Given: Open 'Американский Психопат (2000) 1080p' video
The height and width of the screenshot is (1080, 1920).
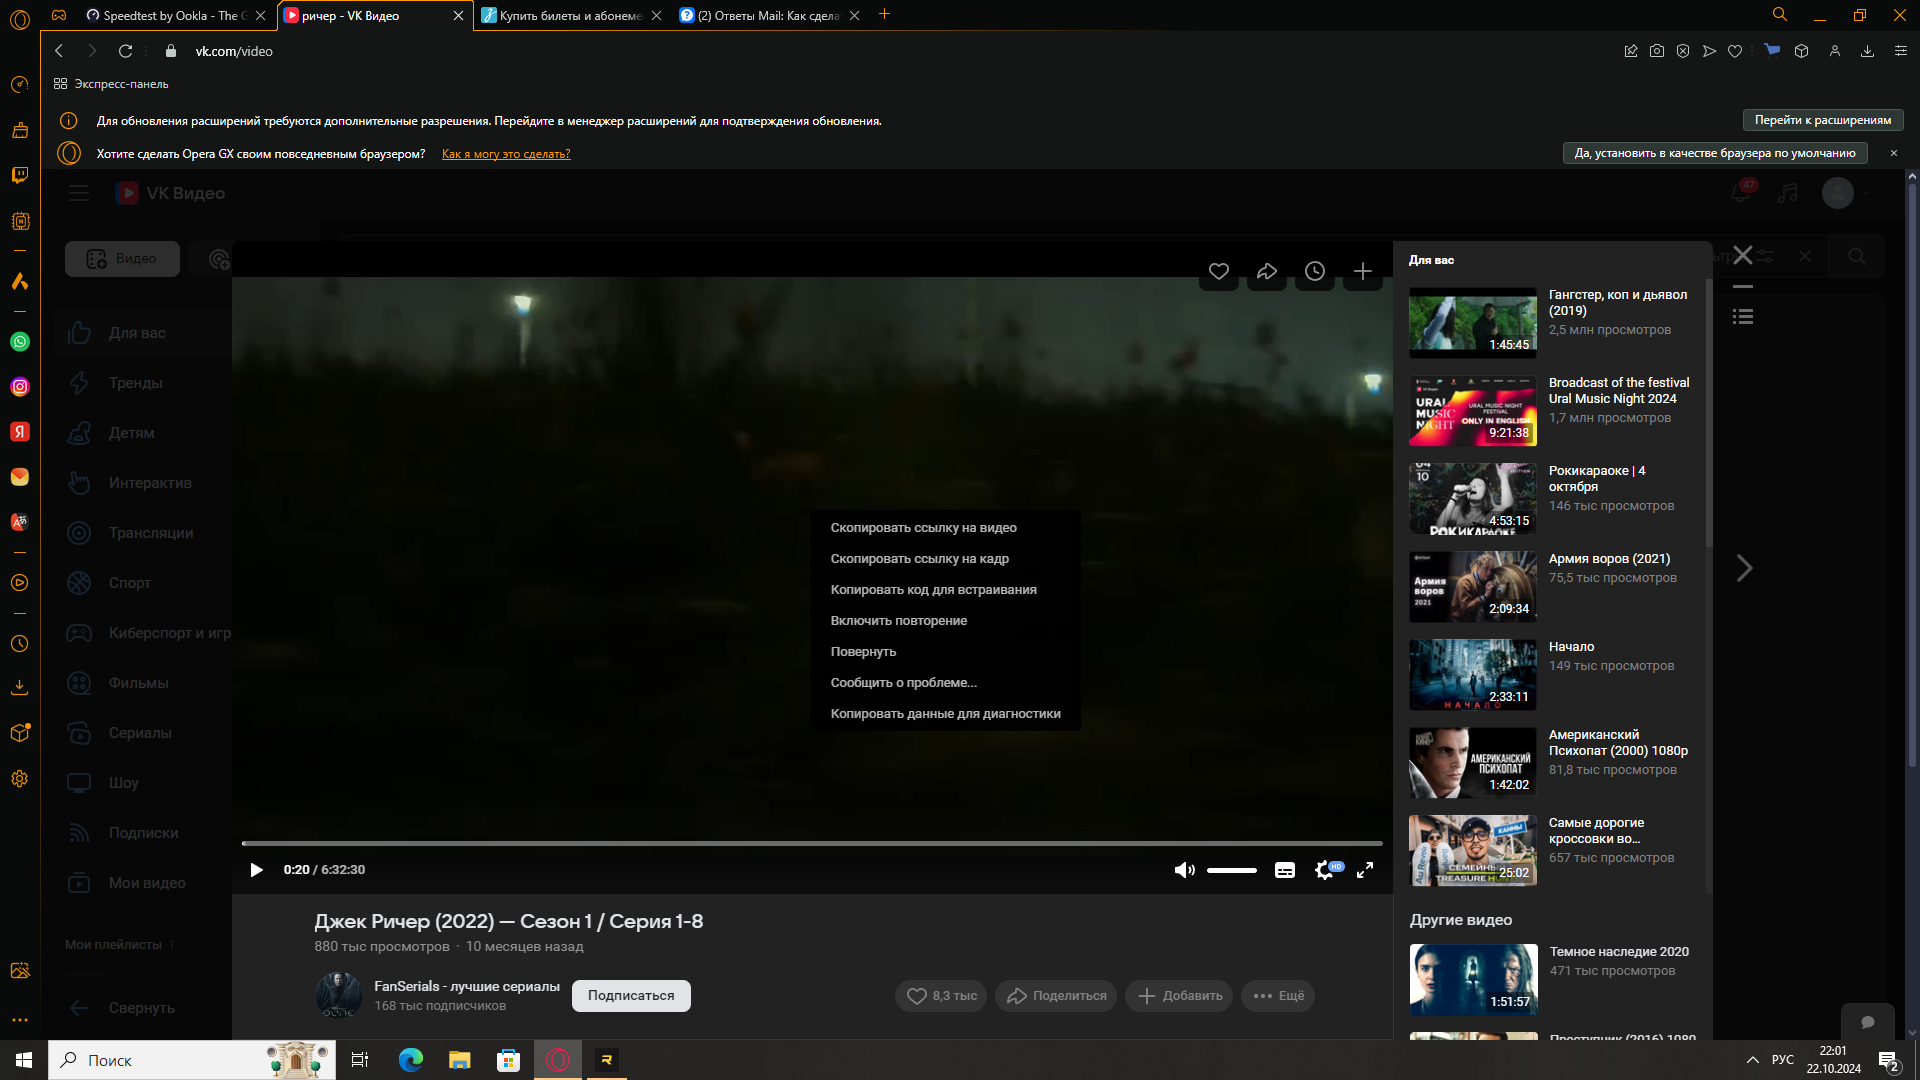Looking at the screenshot, I should (1618, 743).
